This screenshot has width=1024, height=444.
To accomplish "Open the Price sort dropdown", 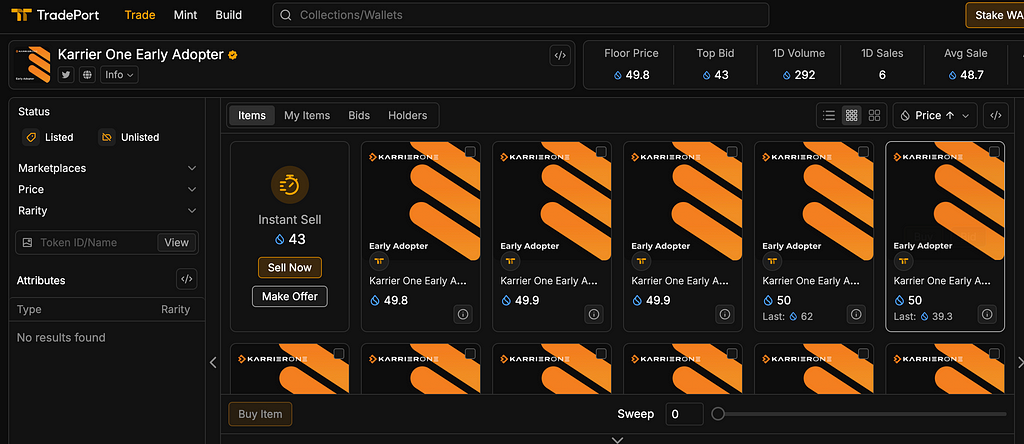I will 935,116.
